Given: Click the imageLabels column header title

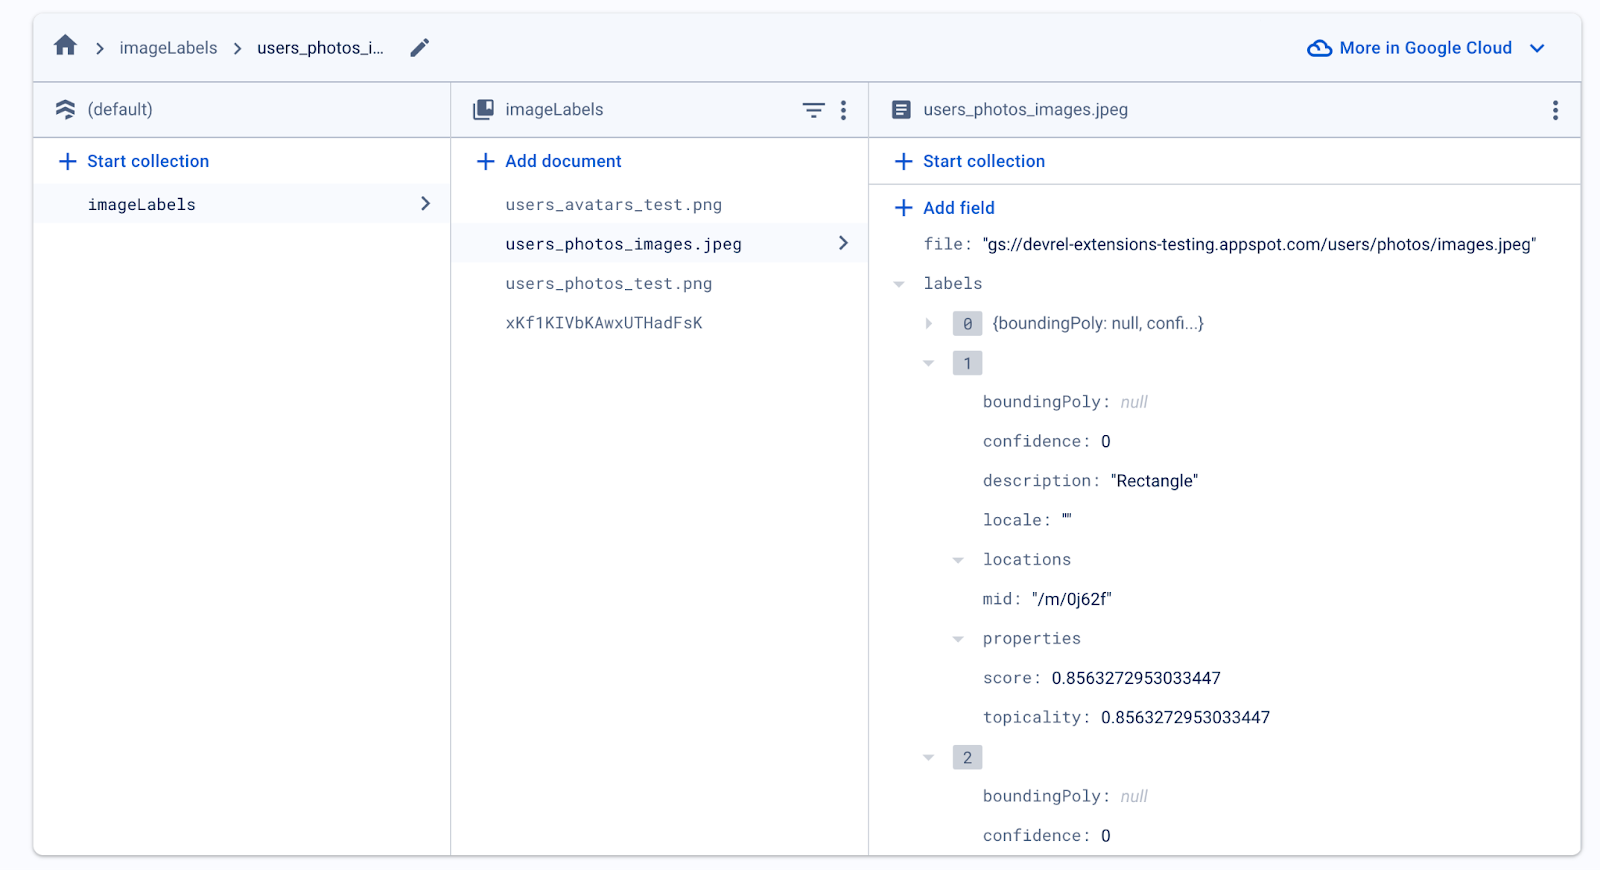Looking at the screenshot, I should click(x=554, y=109).
